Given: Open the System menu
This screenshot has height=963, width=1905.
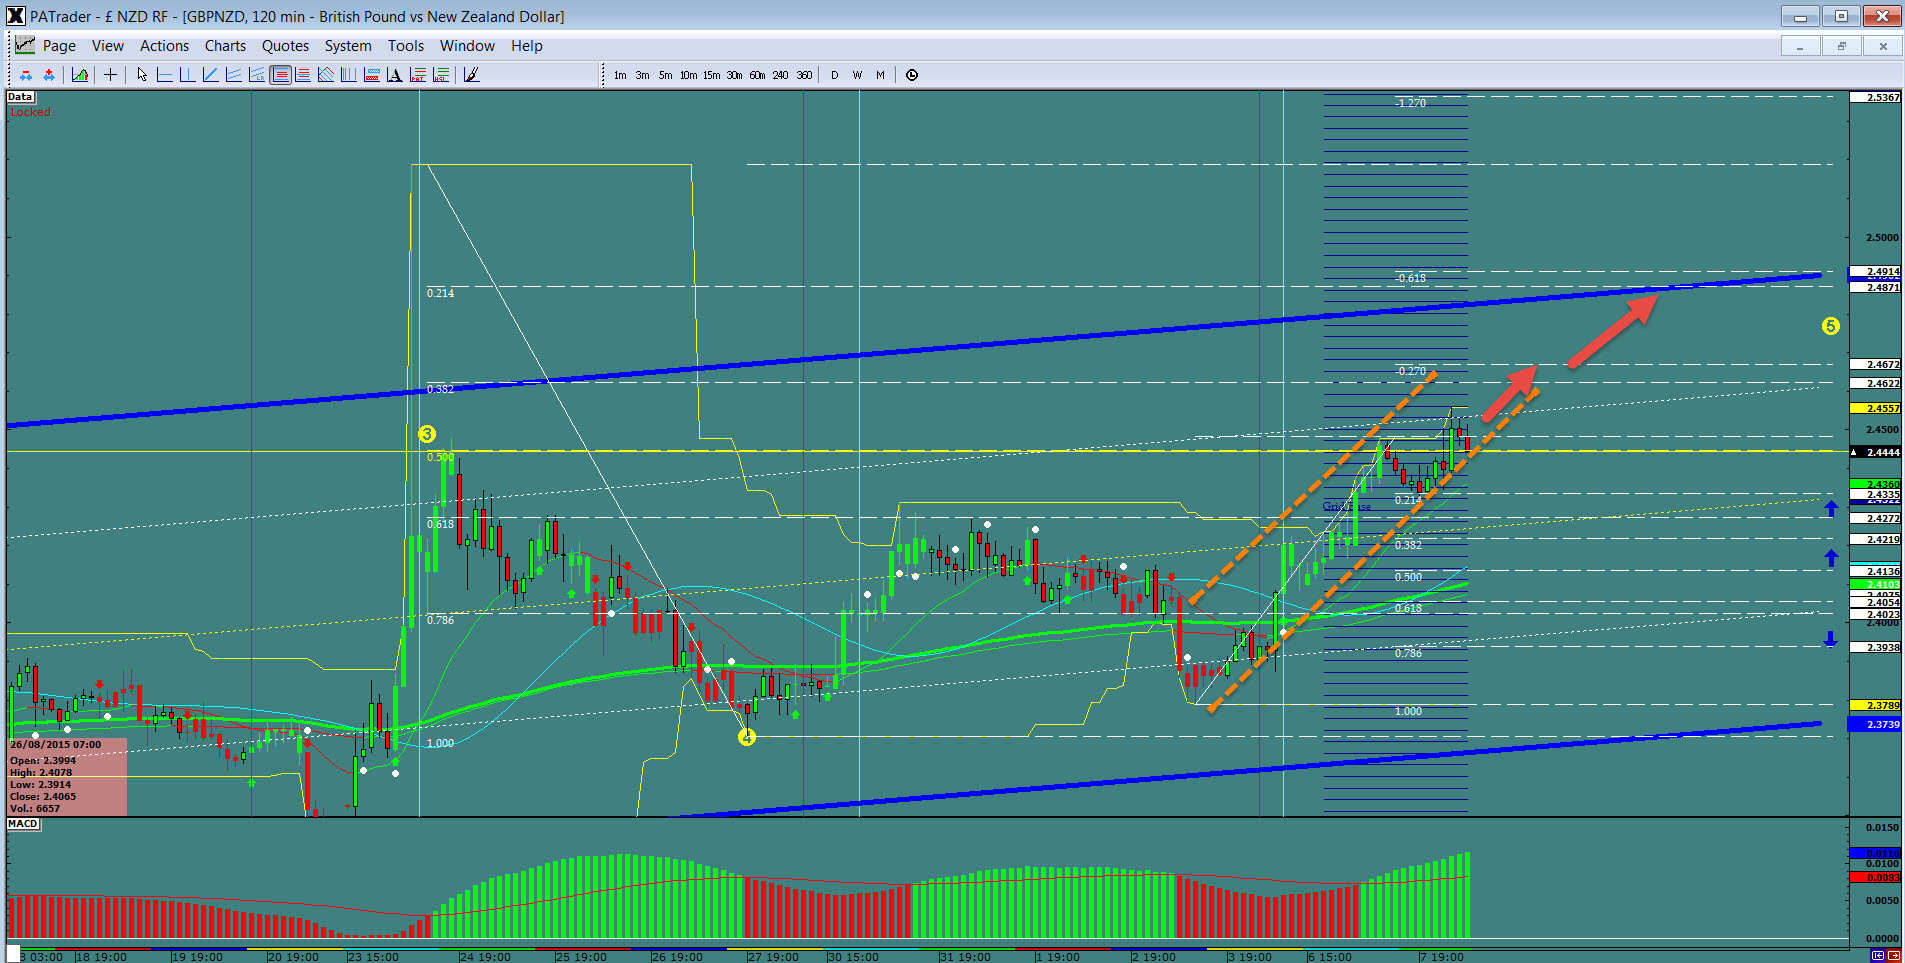Looking at the screenshot, I should (x=348, y=46).
